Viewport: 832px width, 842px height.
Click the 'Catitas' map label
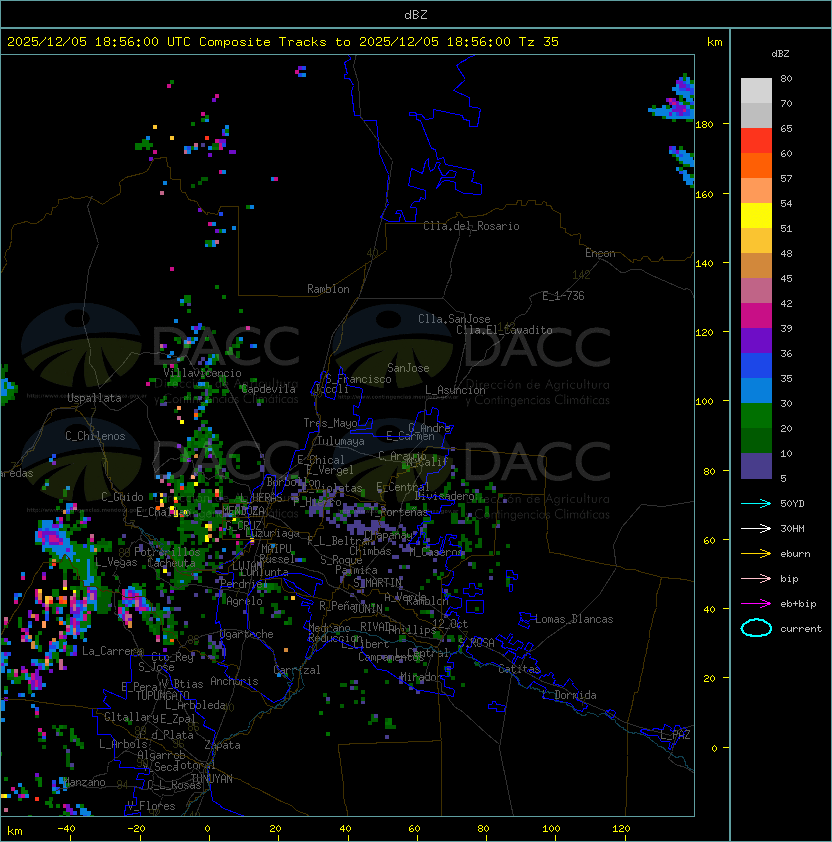(x=519, y=669)
